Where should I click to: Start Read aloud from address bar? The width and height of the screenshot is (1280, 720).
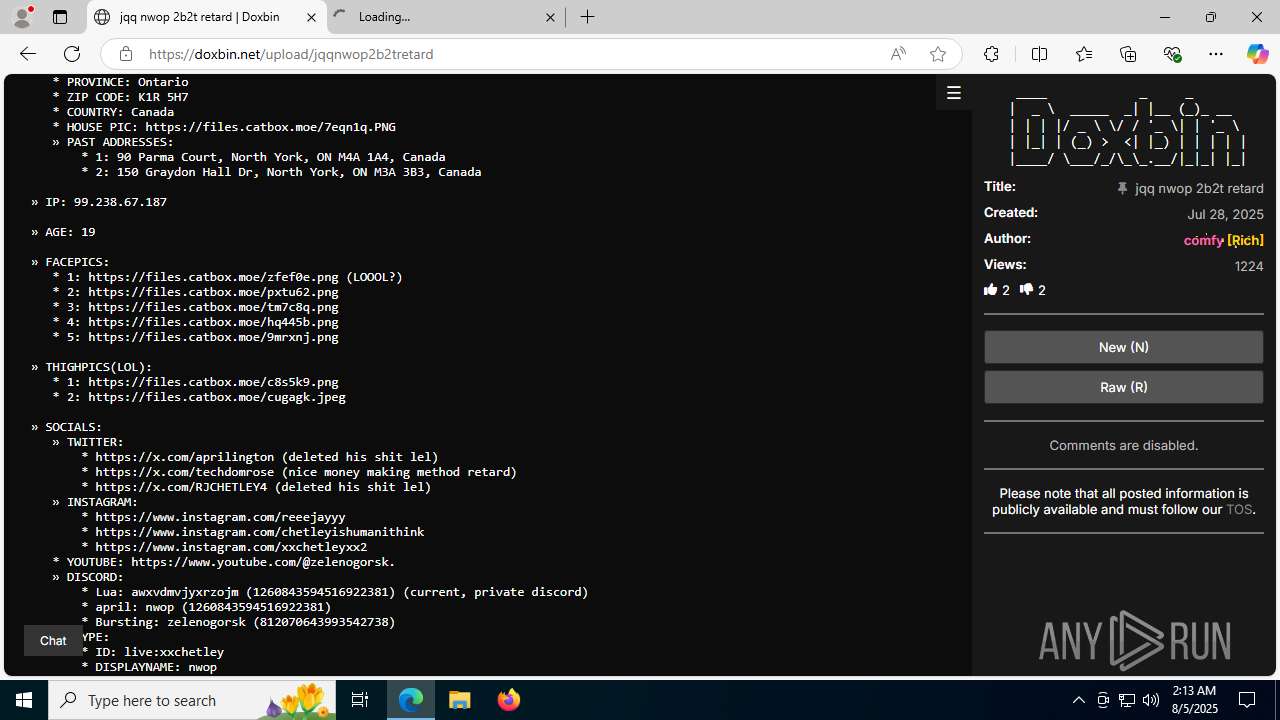(x=898, y=54)
